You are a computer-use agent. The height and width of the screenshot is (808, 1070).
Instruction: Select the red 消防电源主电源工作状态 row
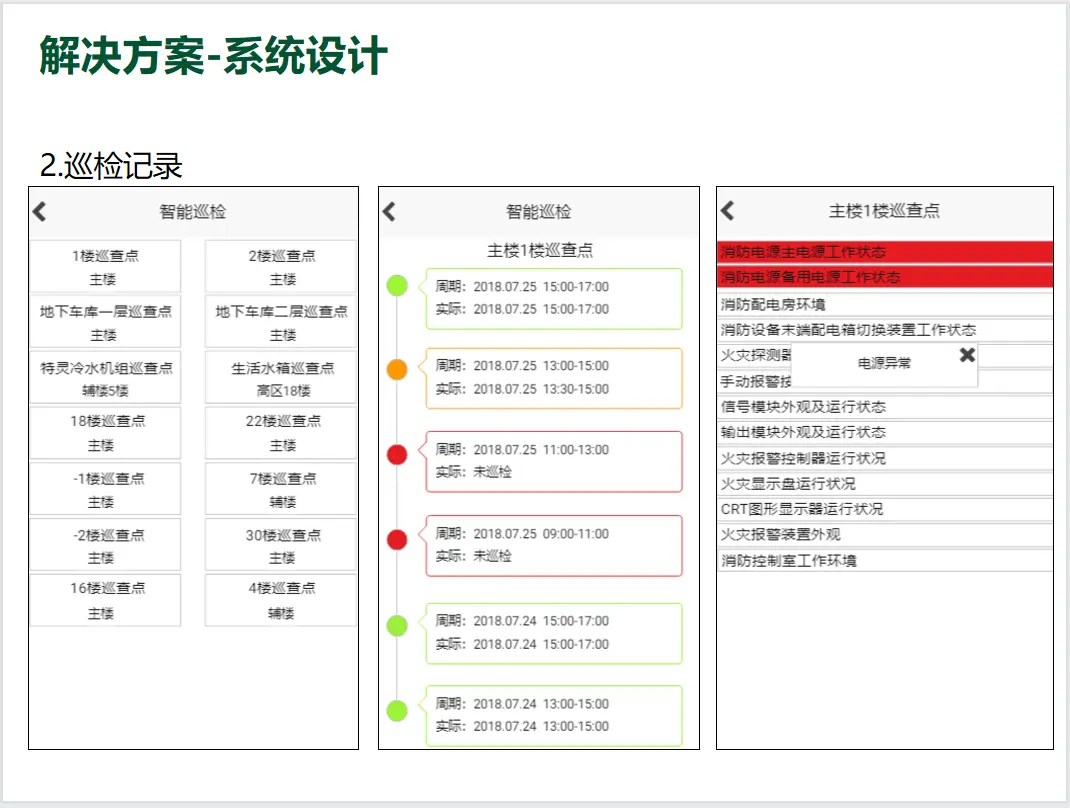point(885,252)
